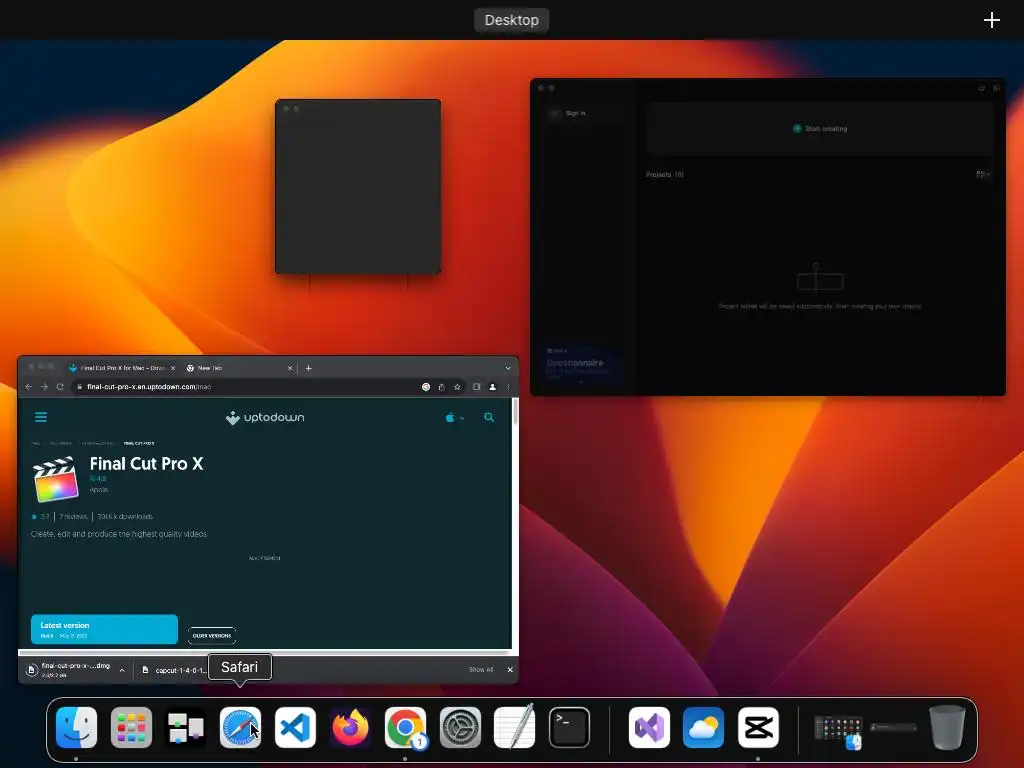Click the Mission Control icon in the Dock
Screen dimensions: 1024x768
(186, 728)
